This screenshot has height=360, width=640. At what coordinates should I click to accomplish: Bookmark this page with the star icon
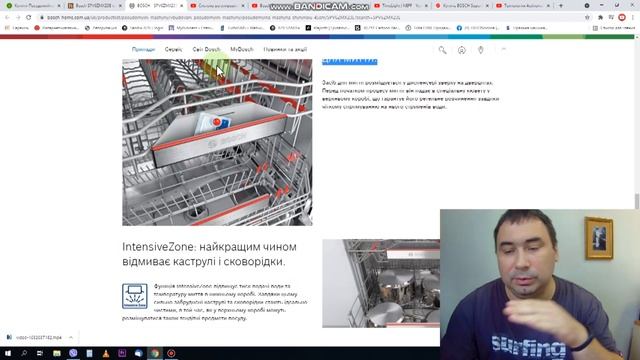(587, 18)
